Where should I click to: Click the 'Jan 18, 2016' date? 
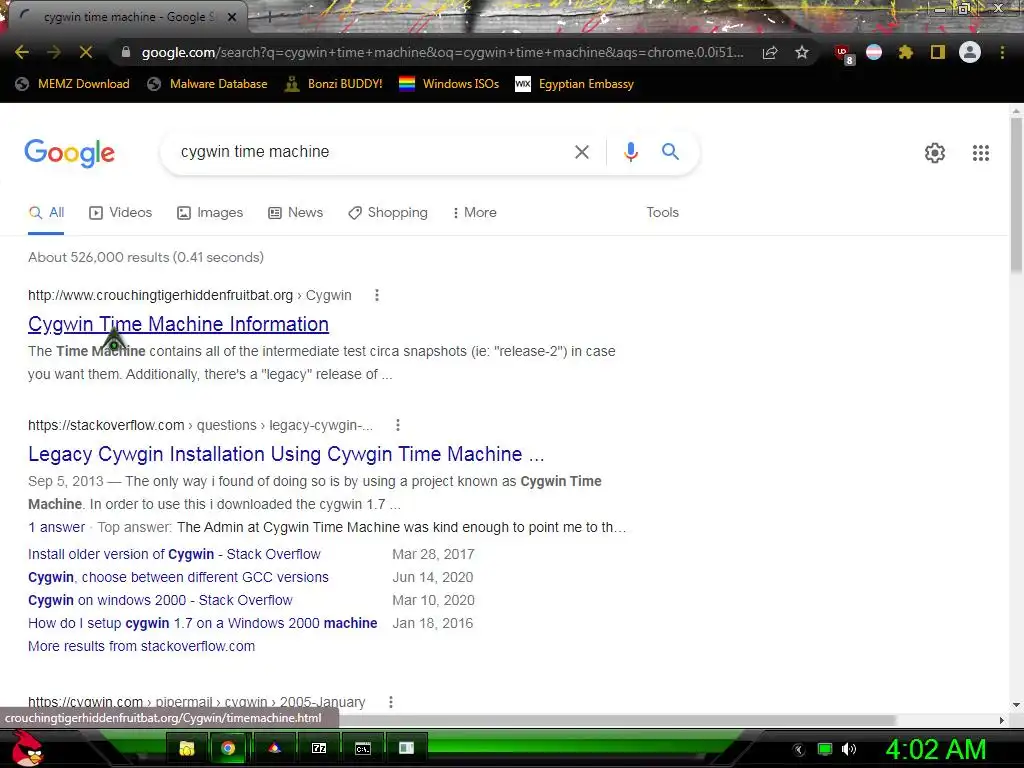coord(432,623)
